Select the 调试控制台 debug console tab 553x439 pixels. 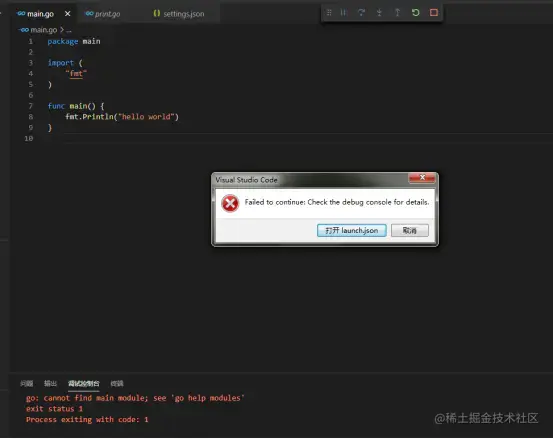pos(84,383)
